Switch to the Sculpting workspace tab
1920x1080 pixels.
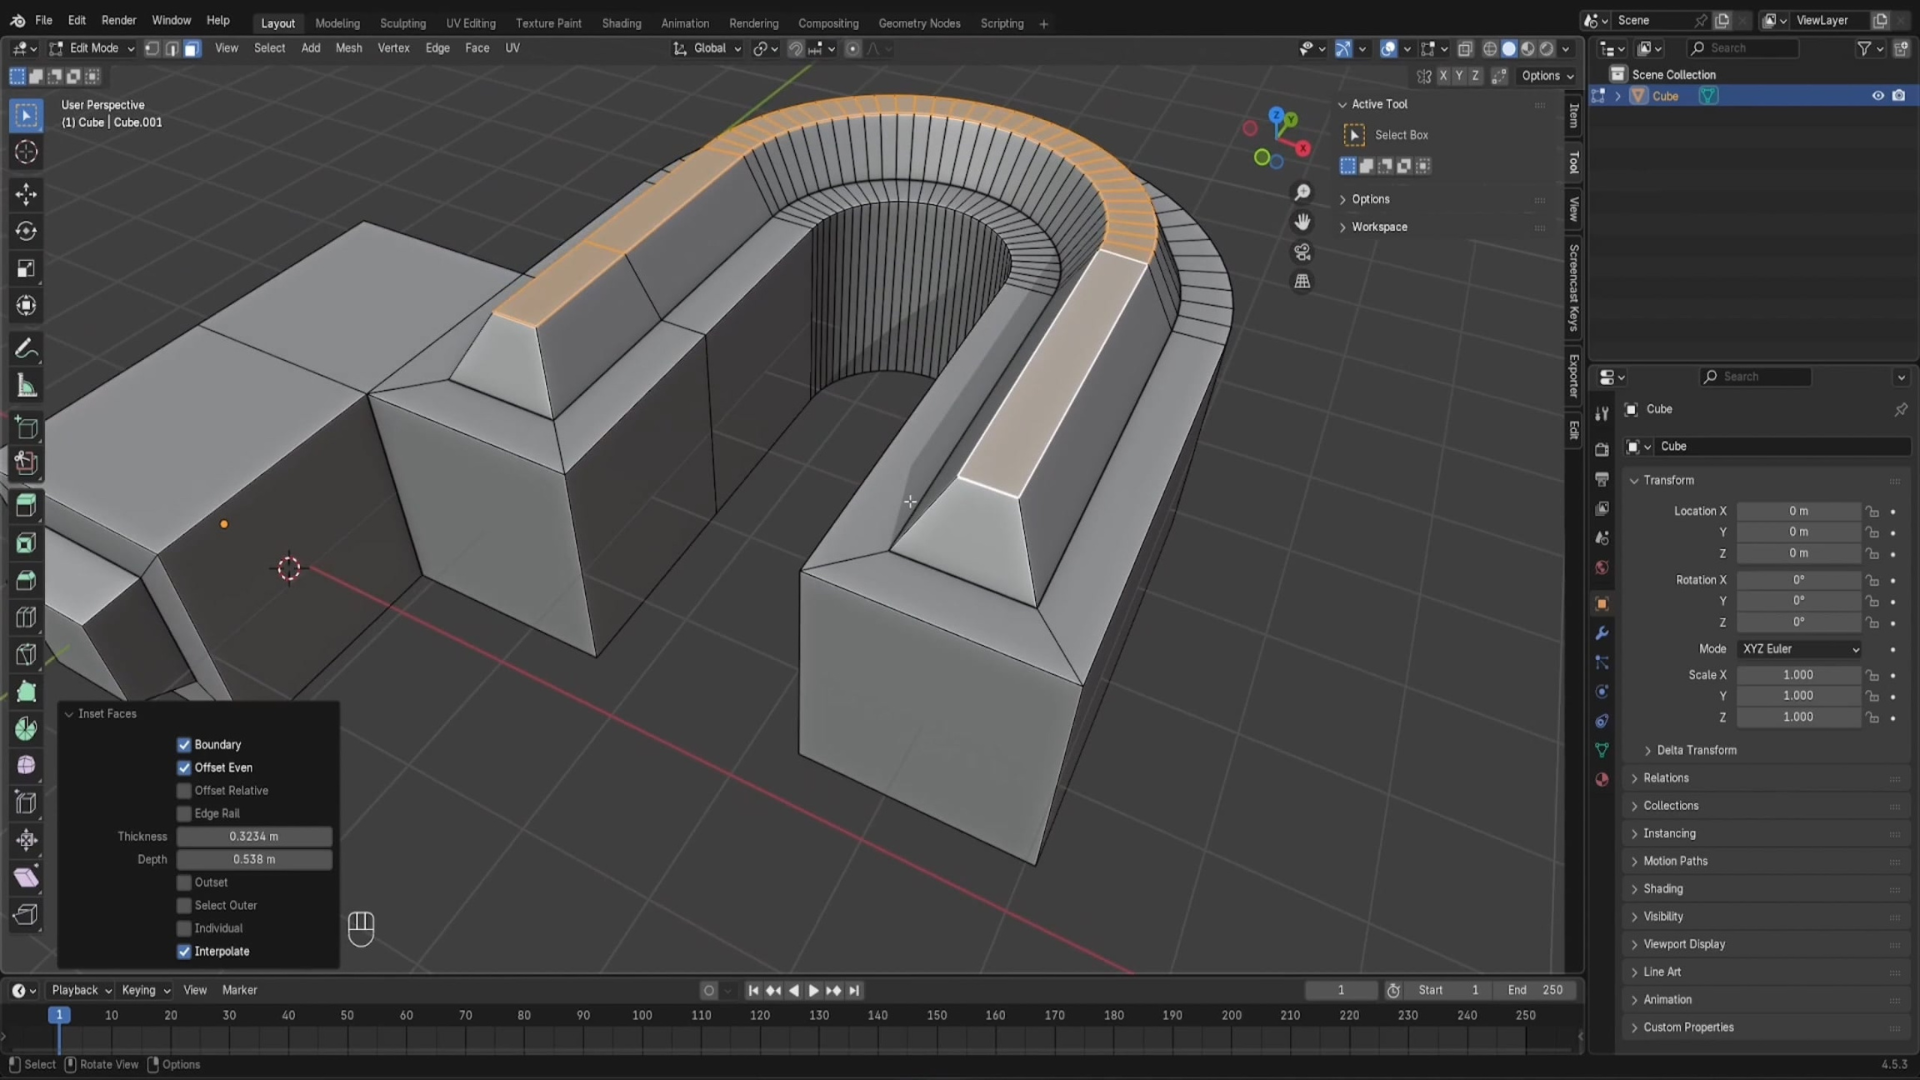(402, 23)
